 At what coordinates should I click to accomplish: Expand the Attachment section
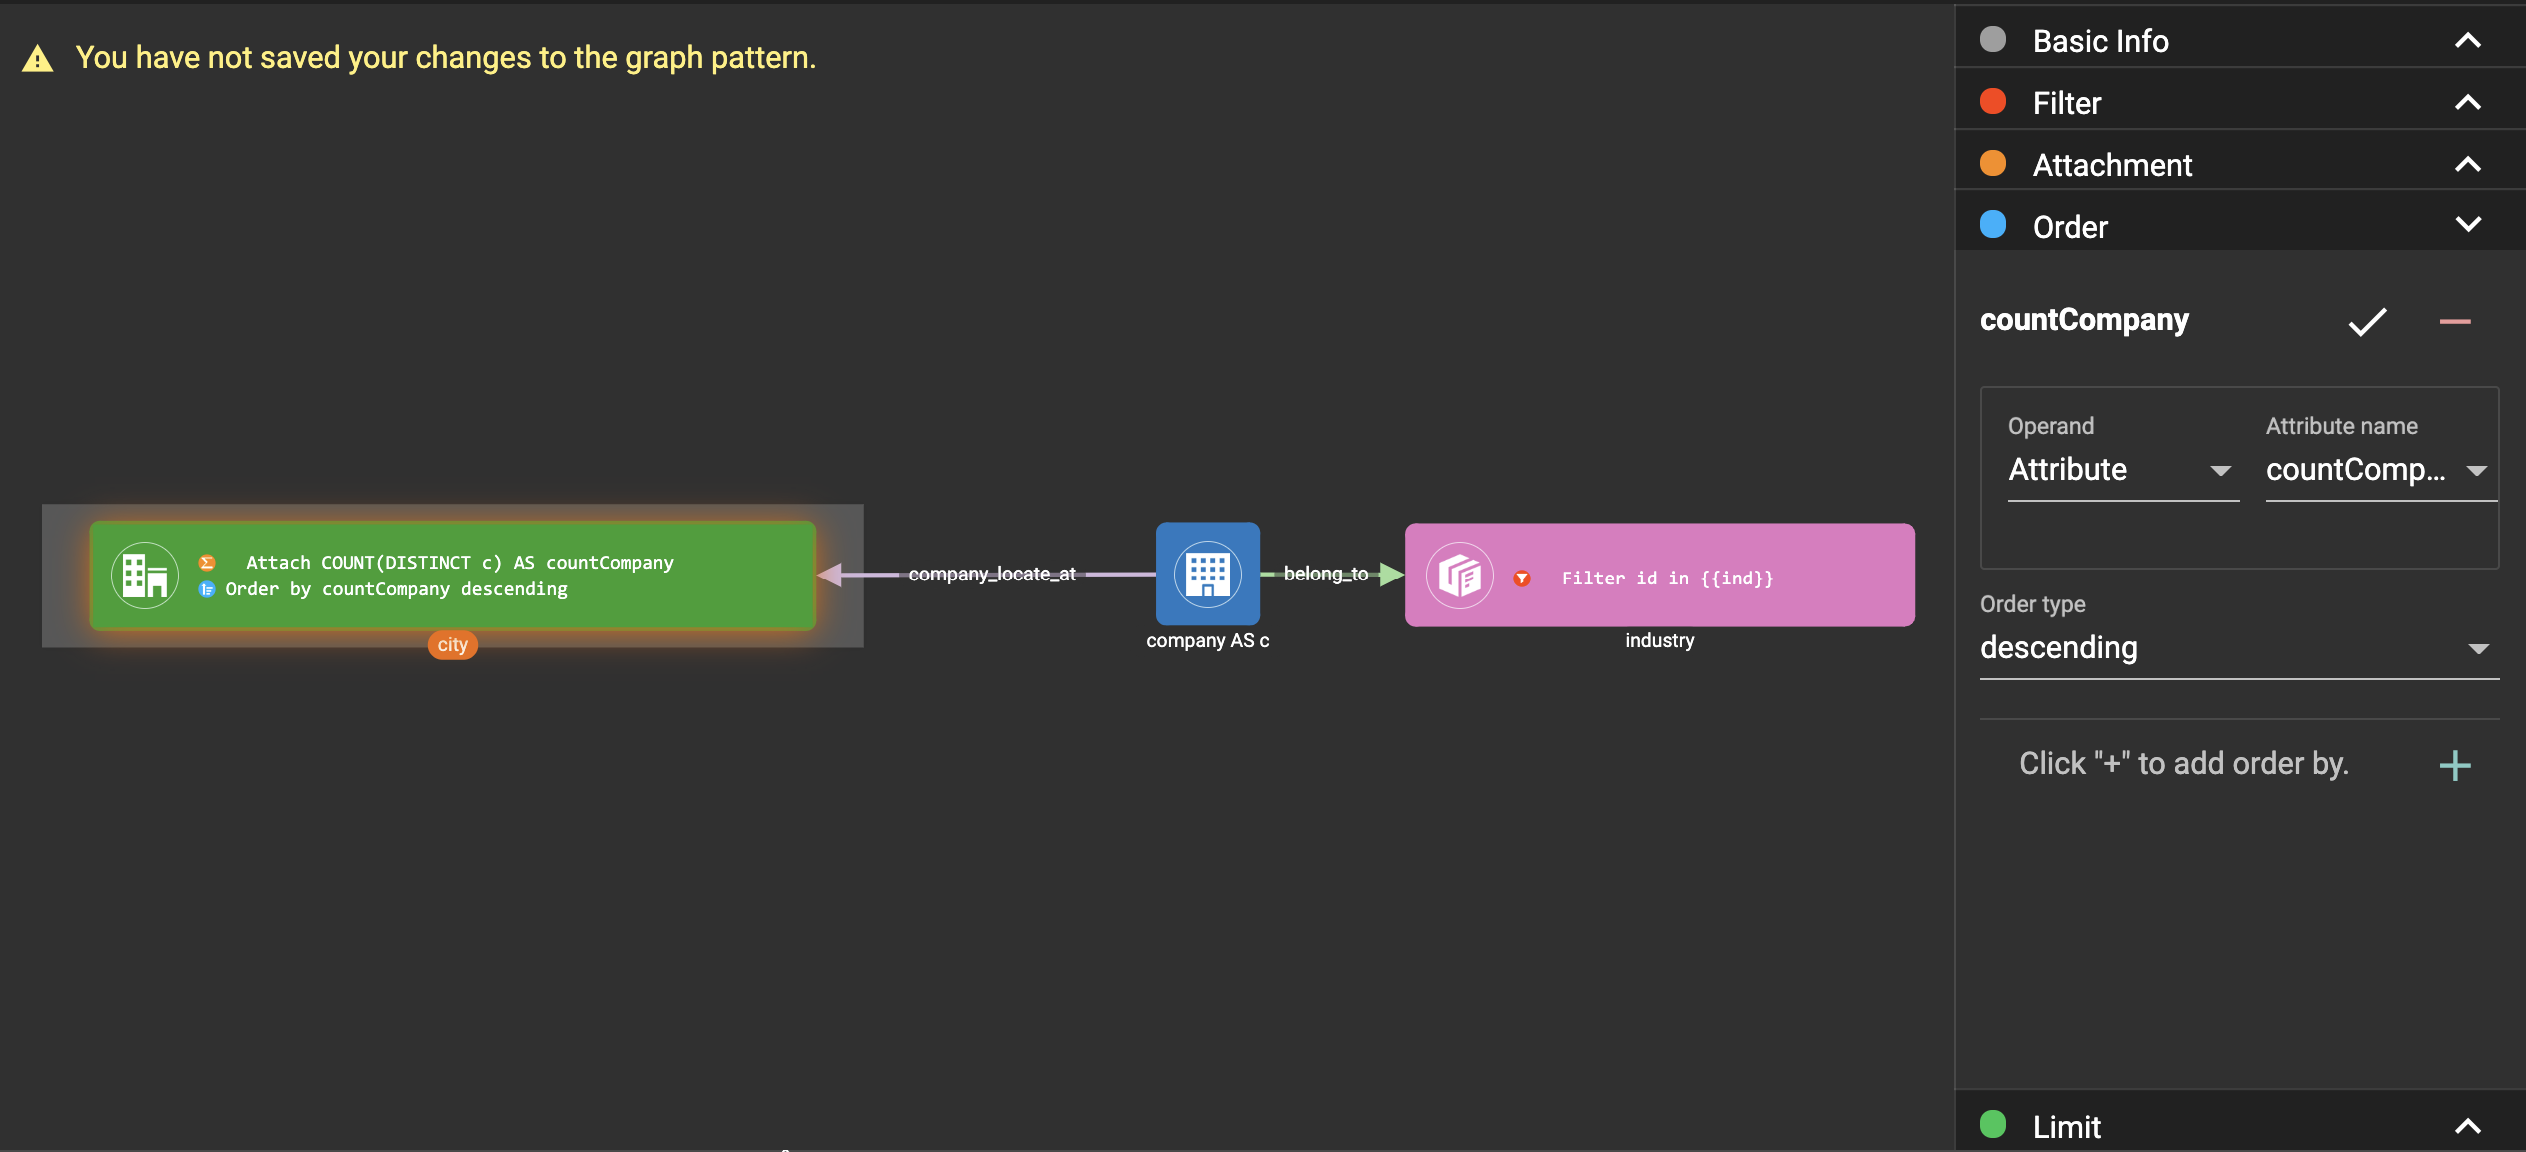(x=2467, y=165)
